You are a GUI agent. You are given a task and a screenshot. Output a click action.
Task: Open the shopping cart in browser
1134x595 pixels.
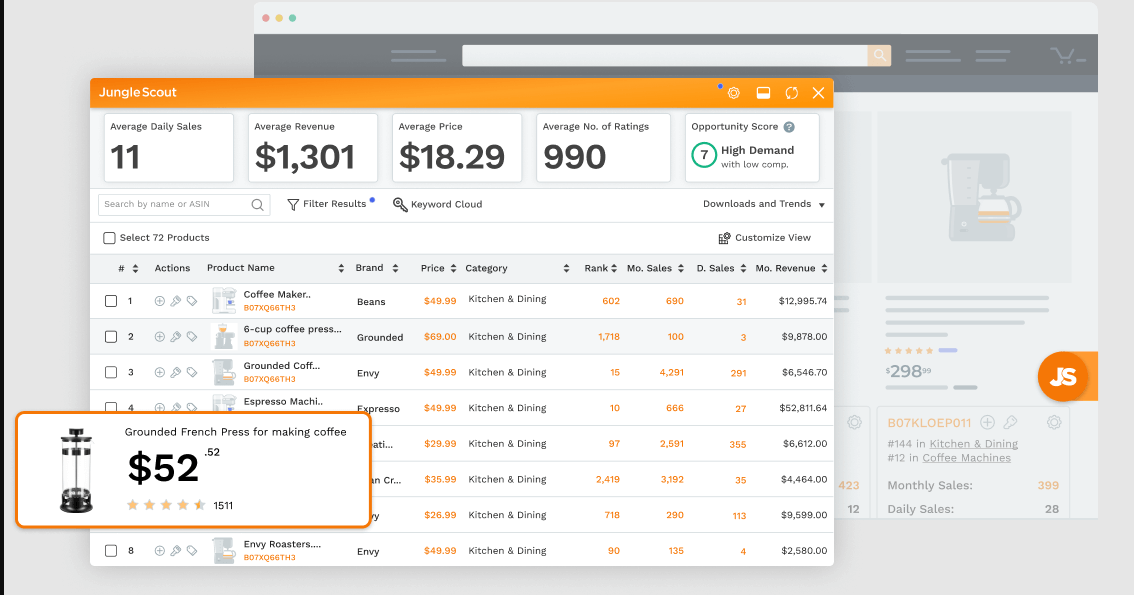pos(1065,56)
